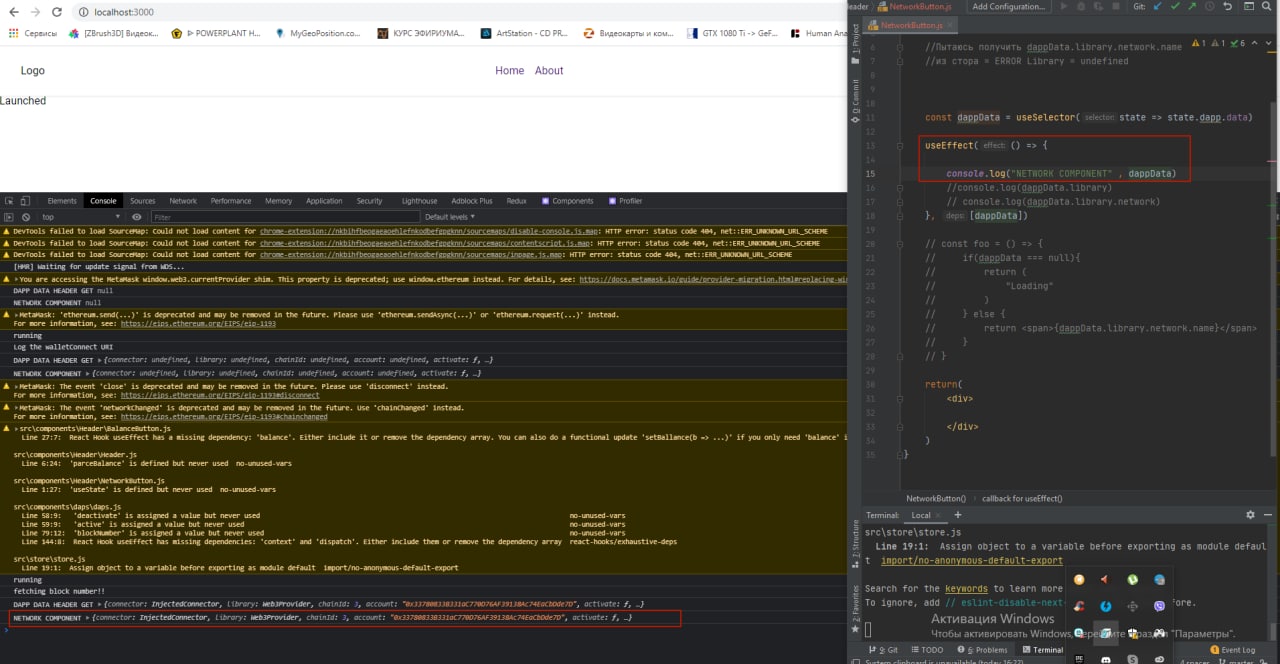Viewport: 1280px width, 664px height.
Task: Show the console sidebar
Action: click(x=10, y=217)
